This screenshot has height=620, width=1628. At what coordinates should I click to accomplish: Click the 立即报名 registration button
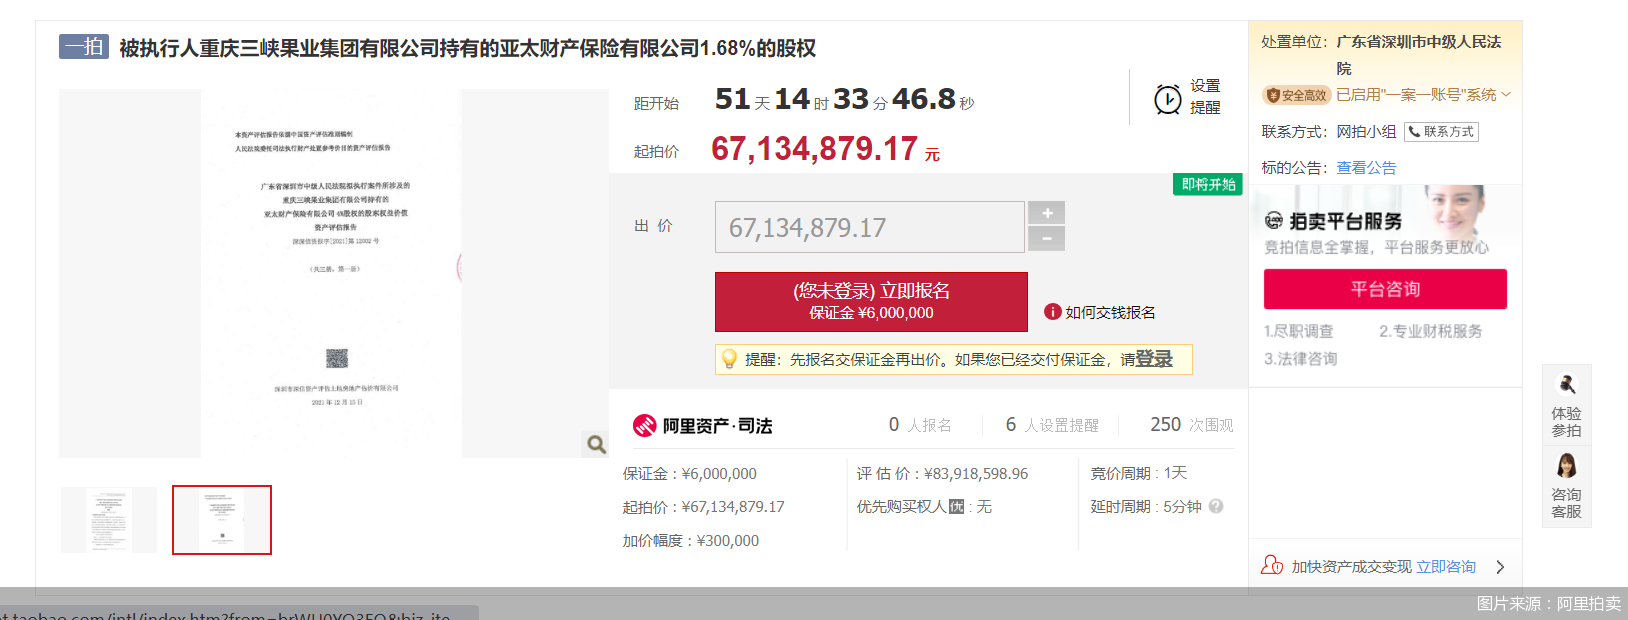click(x=871, y=301)
